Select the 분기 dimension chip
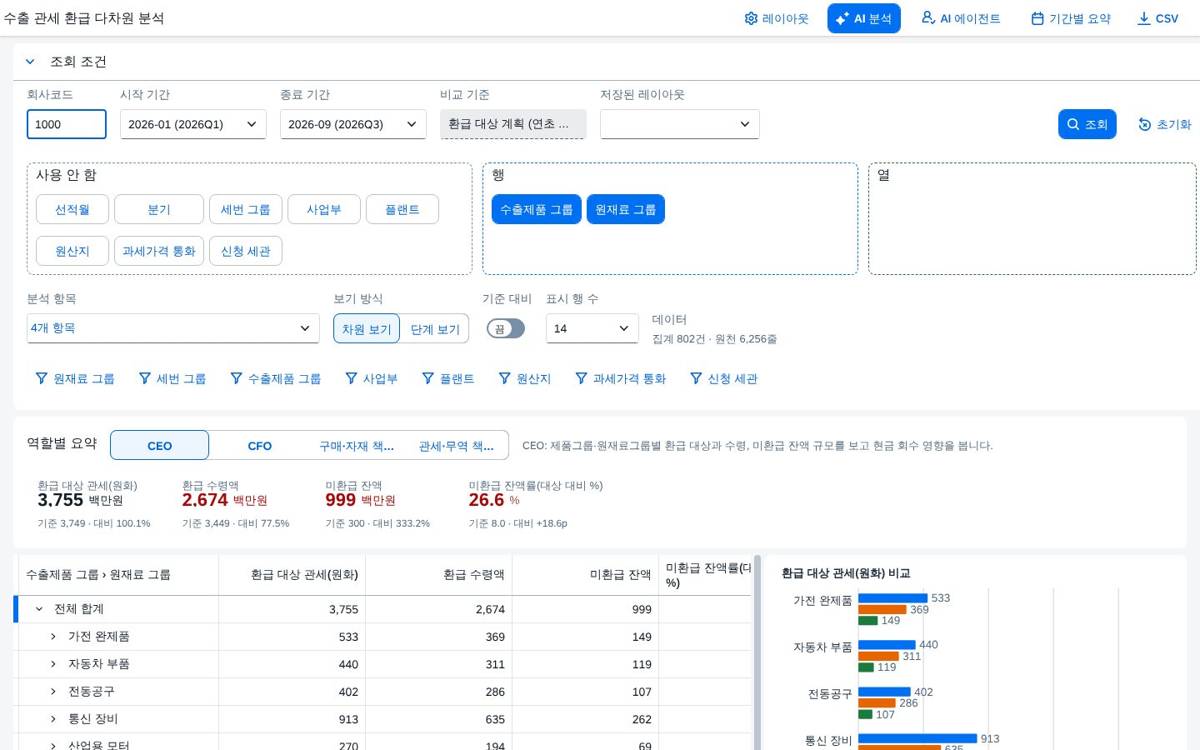Viewport: 1200px width, 750px height. [159, 209]
